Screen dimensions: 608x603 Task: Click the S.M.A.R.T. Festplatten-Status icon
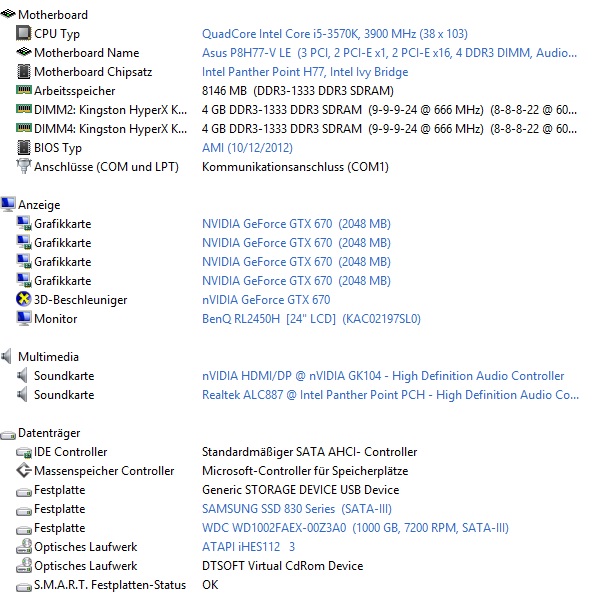tap(24, 587)
